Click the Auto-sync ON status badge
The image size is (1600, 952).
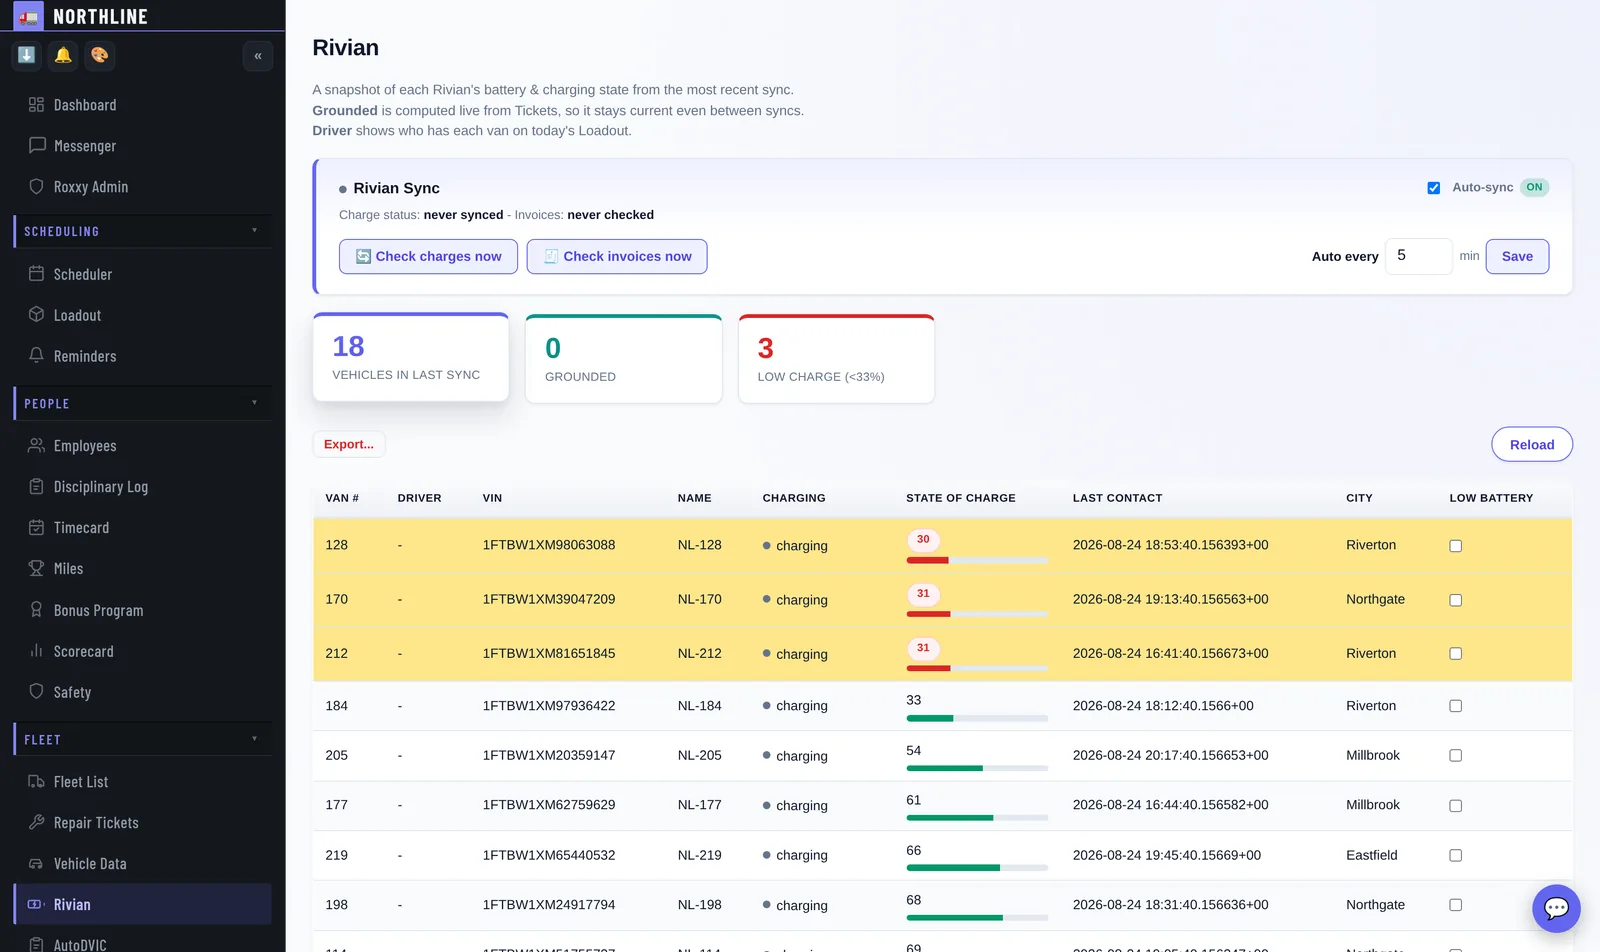click(x=1534, y=187)
